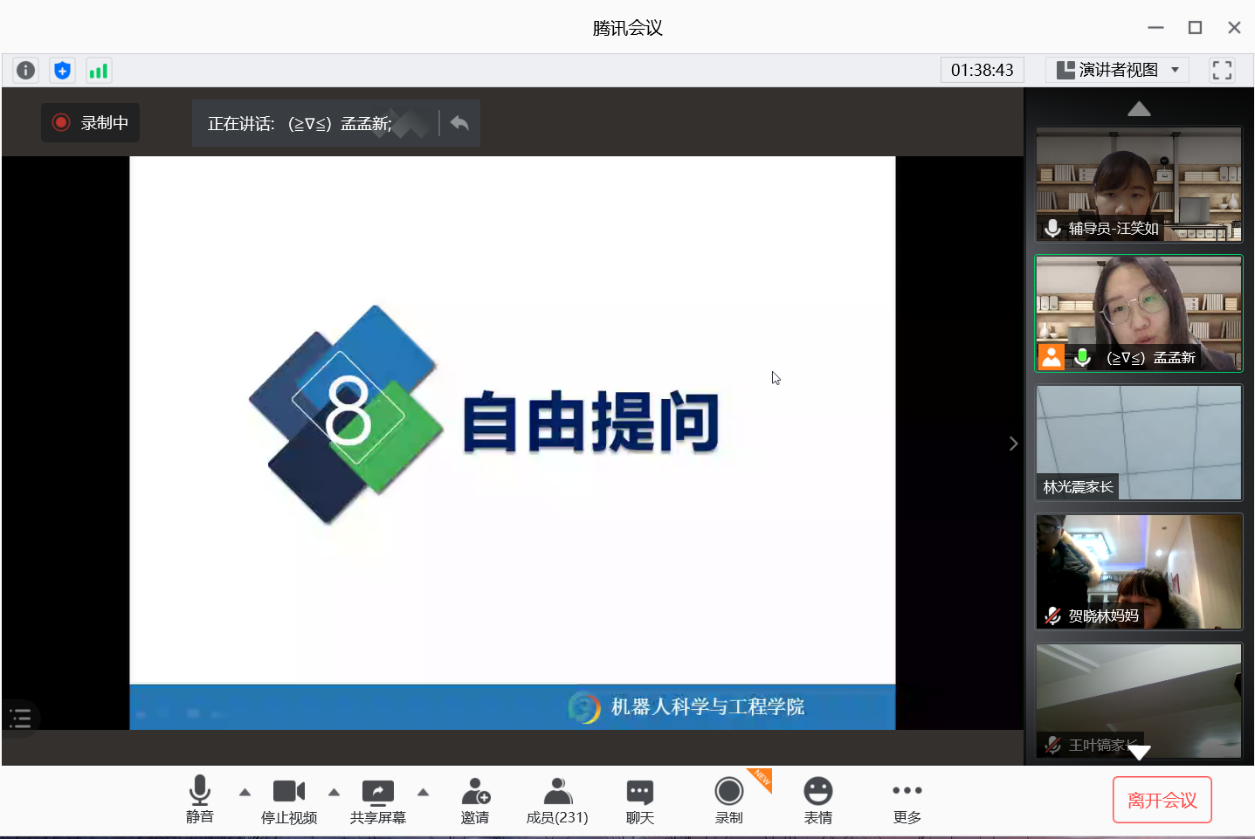
Task: Open the meeting info icon
Action: 26,70
